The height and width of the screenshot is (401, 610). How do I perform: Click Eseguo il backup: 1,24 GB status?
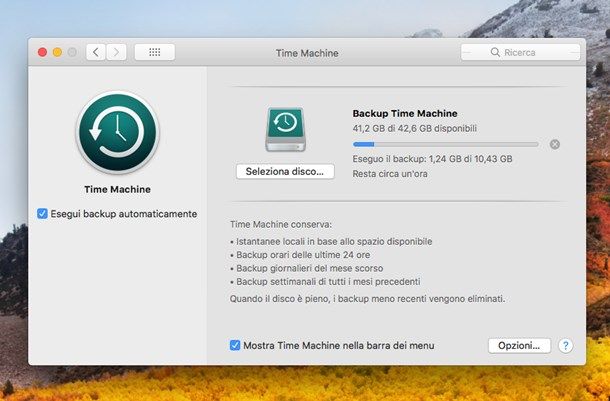point(432,159)
